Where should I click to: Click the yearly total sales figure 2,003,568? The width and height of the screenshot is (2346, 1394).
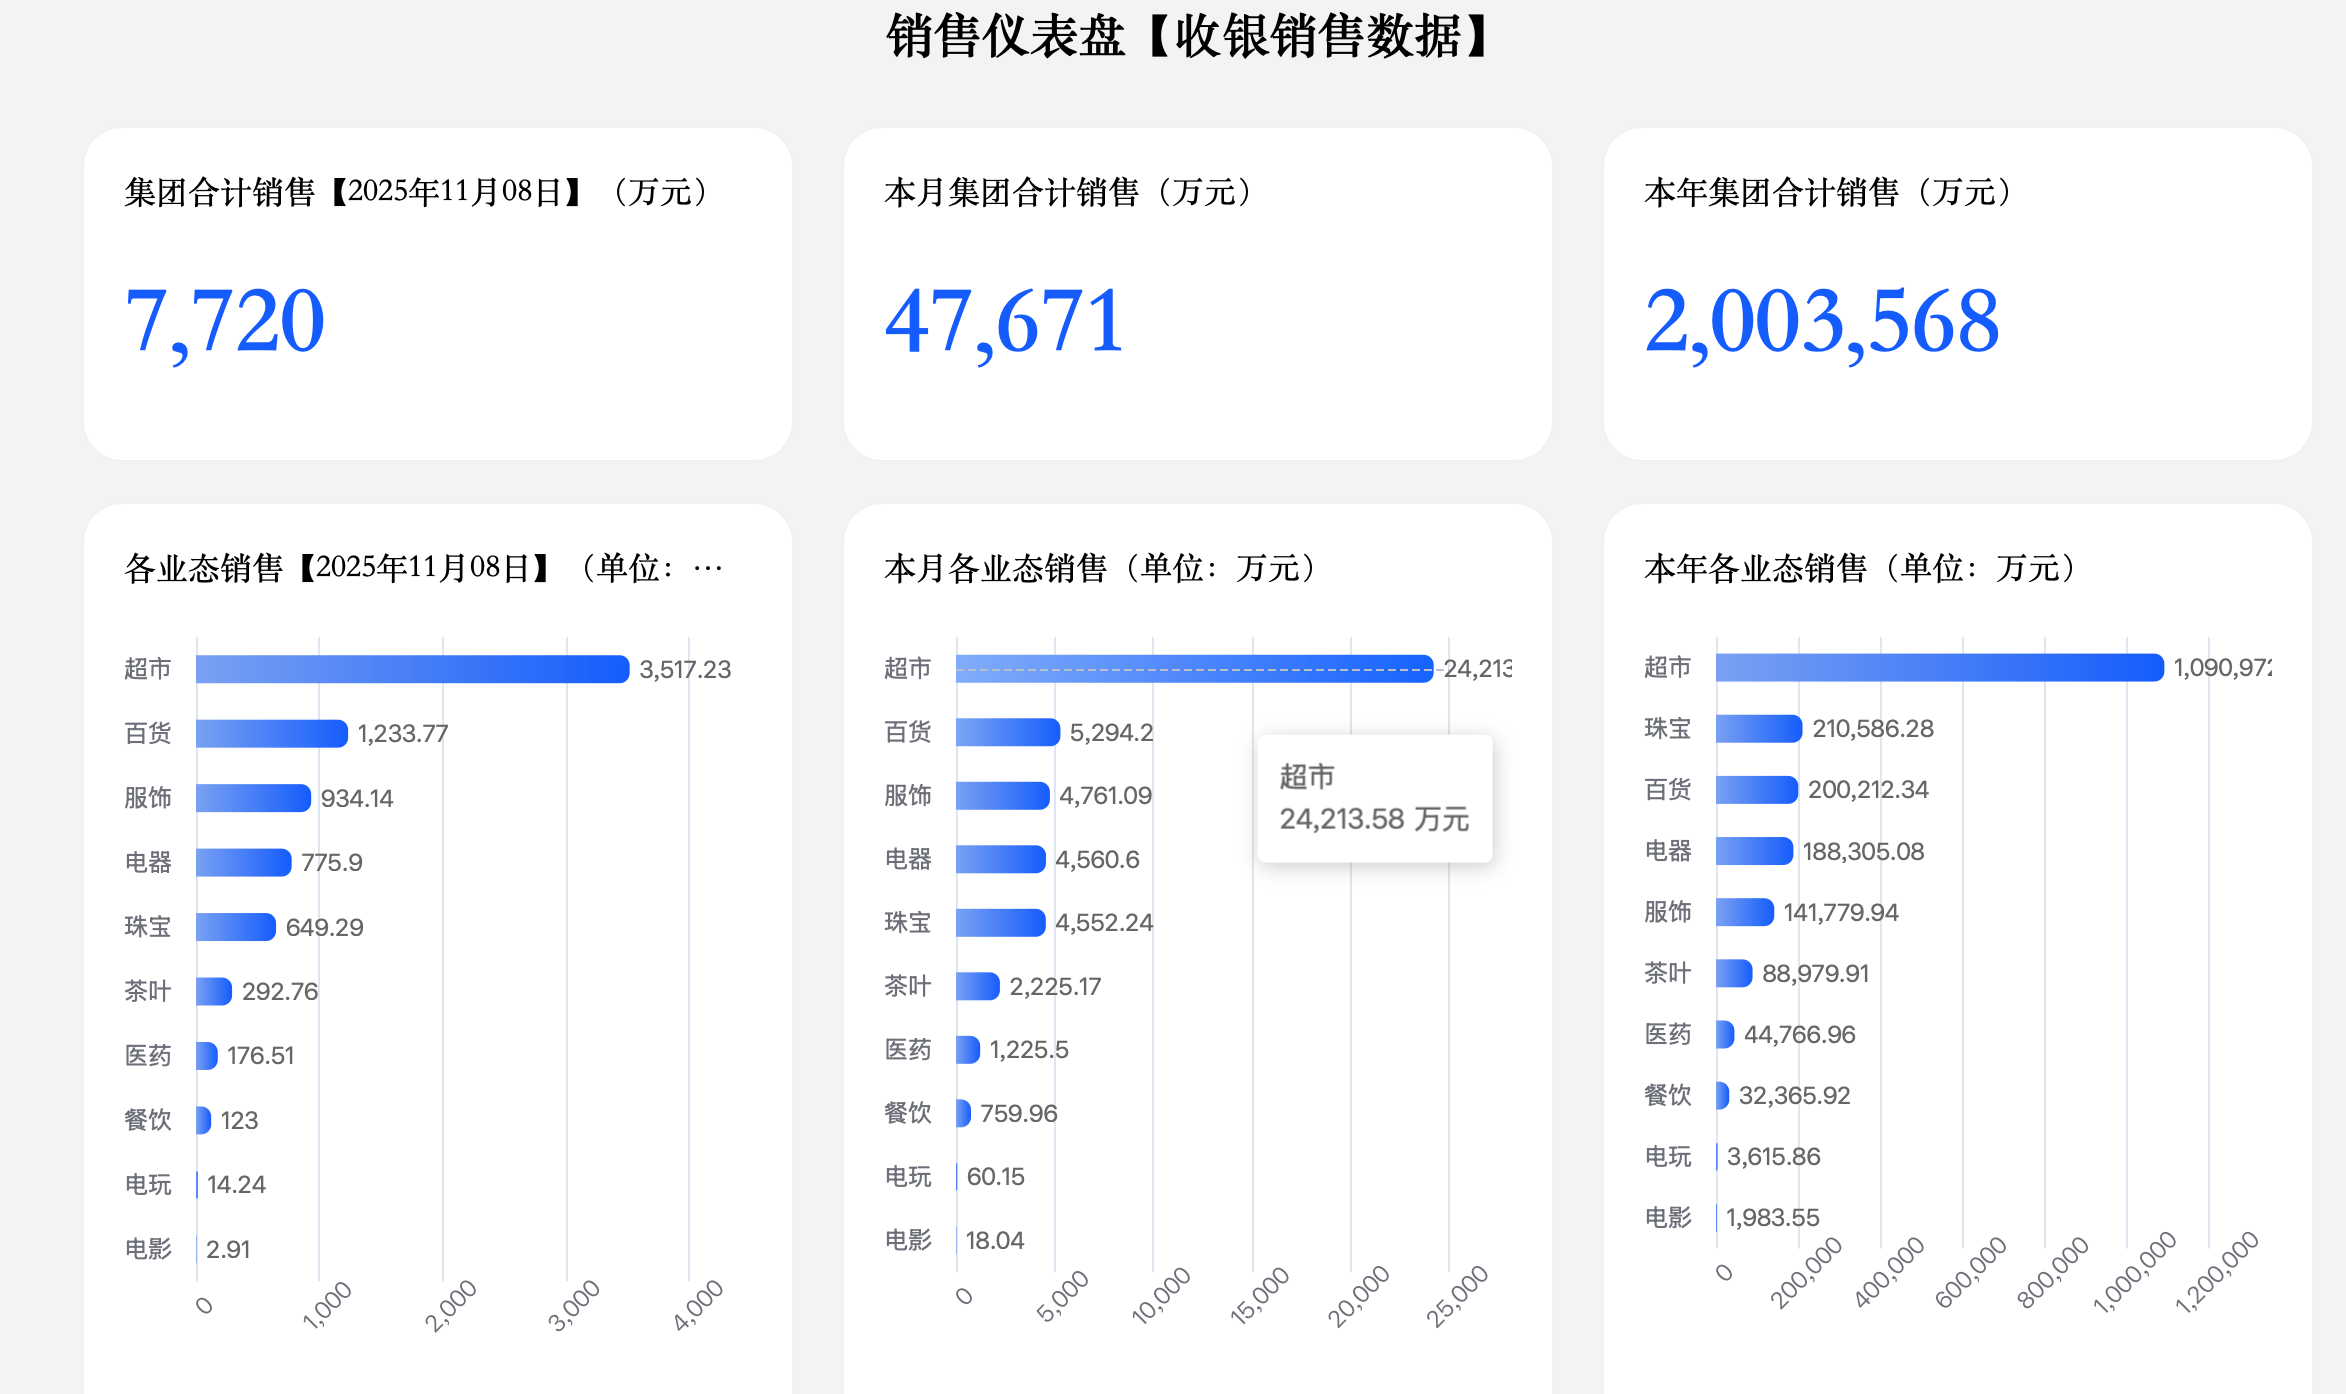click(x=1821, y=321)
